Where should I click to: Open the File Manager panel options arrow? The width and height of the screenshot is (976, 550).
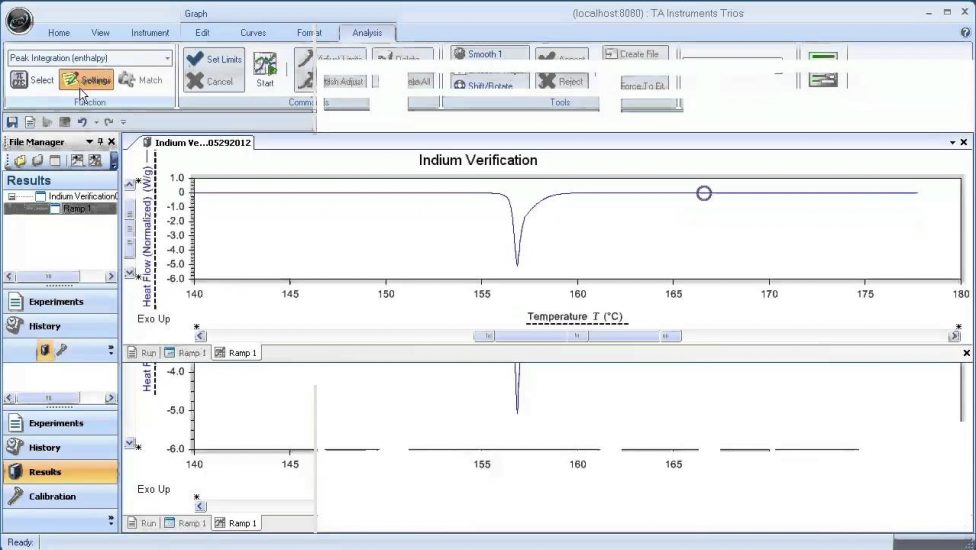point(89,142)
